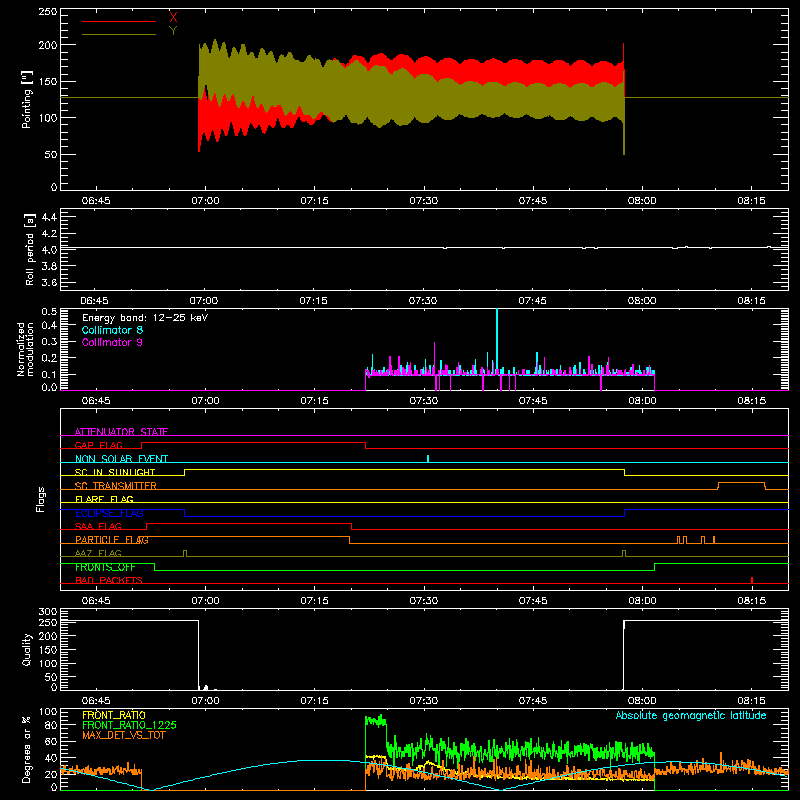Select the Energy band: 12-25 keV text
The width and height of the screenshot is (800, 800).
click(x=145, y=318)
